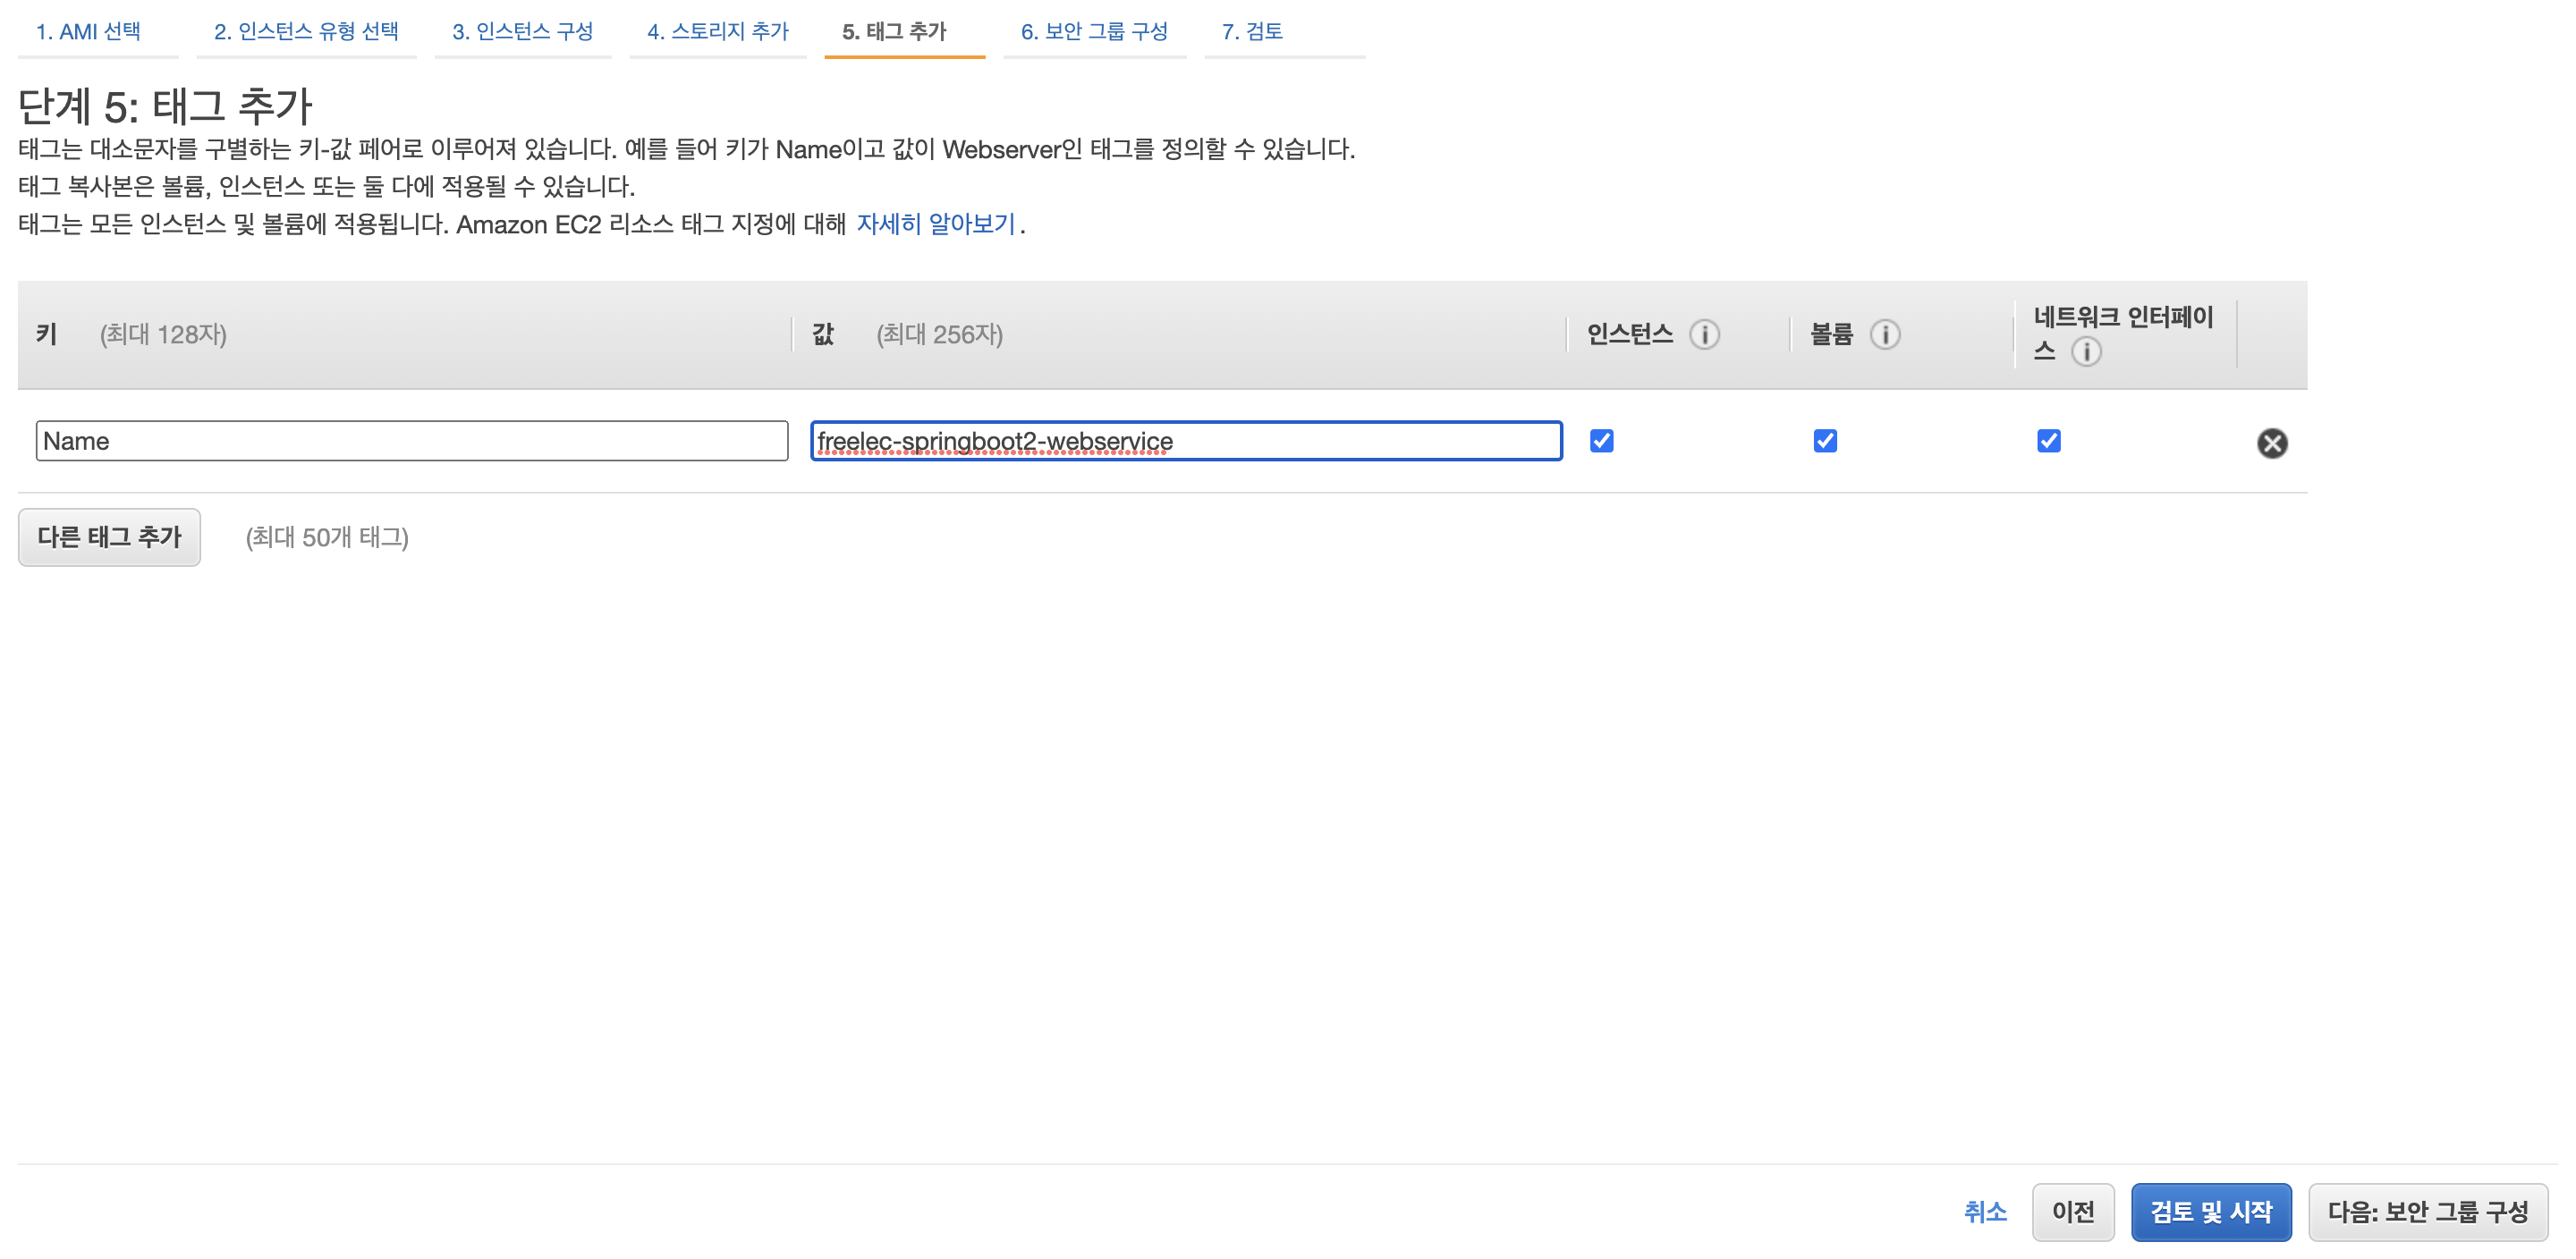
Task: Open the 7. 검토 tab
Action: [x=1252, y=31]
